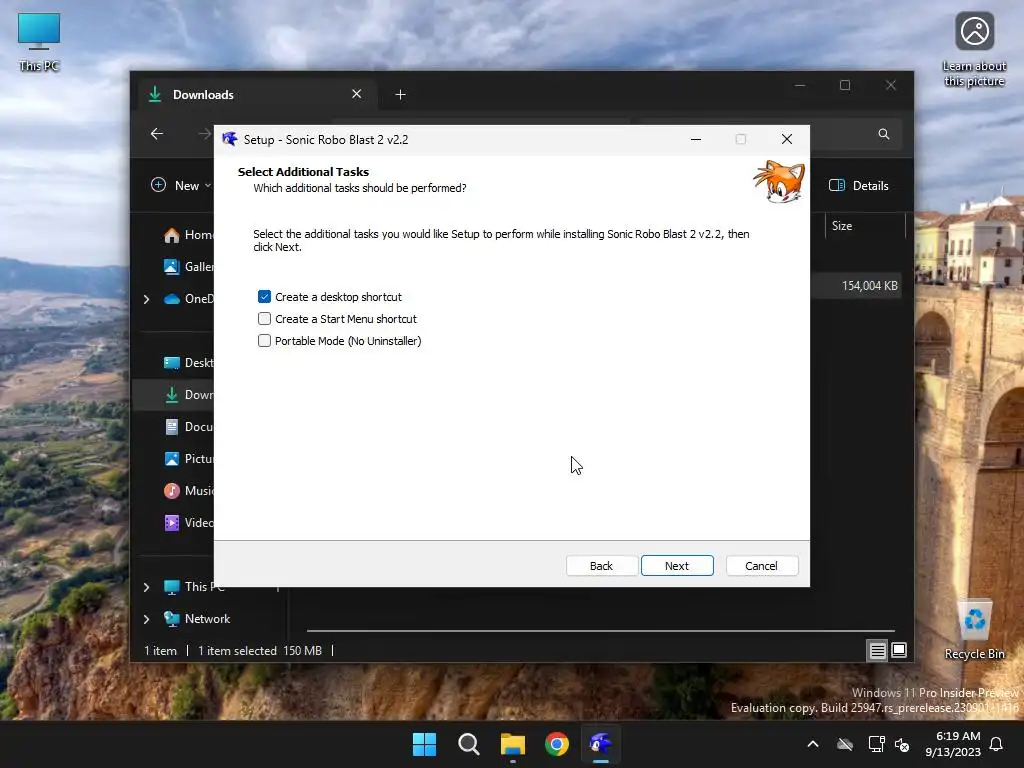
Task: Expand Network node in sidebar
Action: pyautogui.click(x=146, y=619)
